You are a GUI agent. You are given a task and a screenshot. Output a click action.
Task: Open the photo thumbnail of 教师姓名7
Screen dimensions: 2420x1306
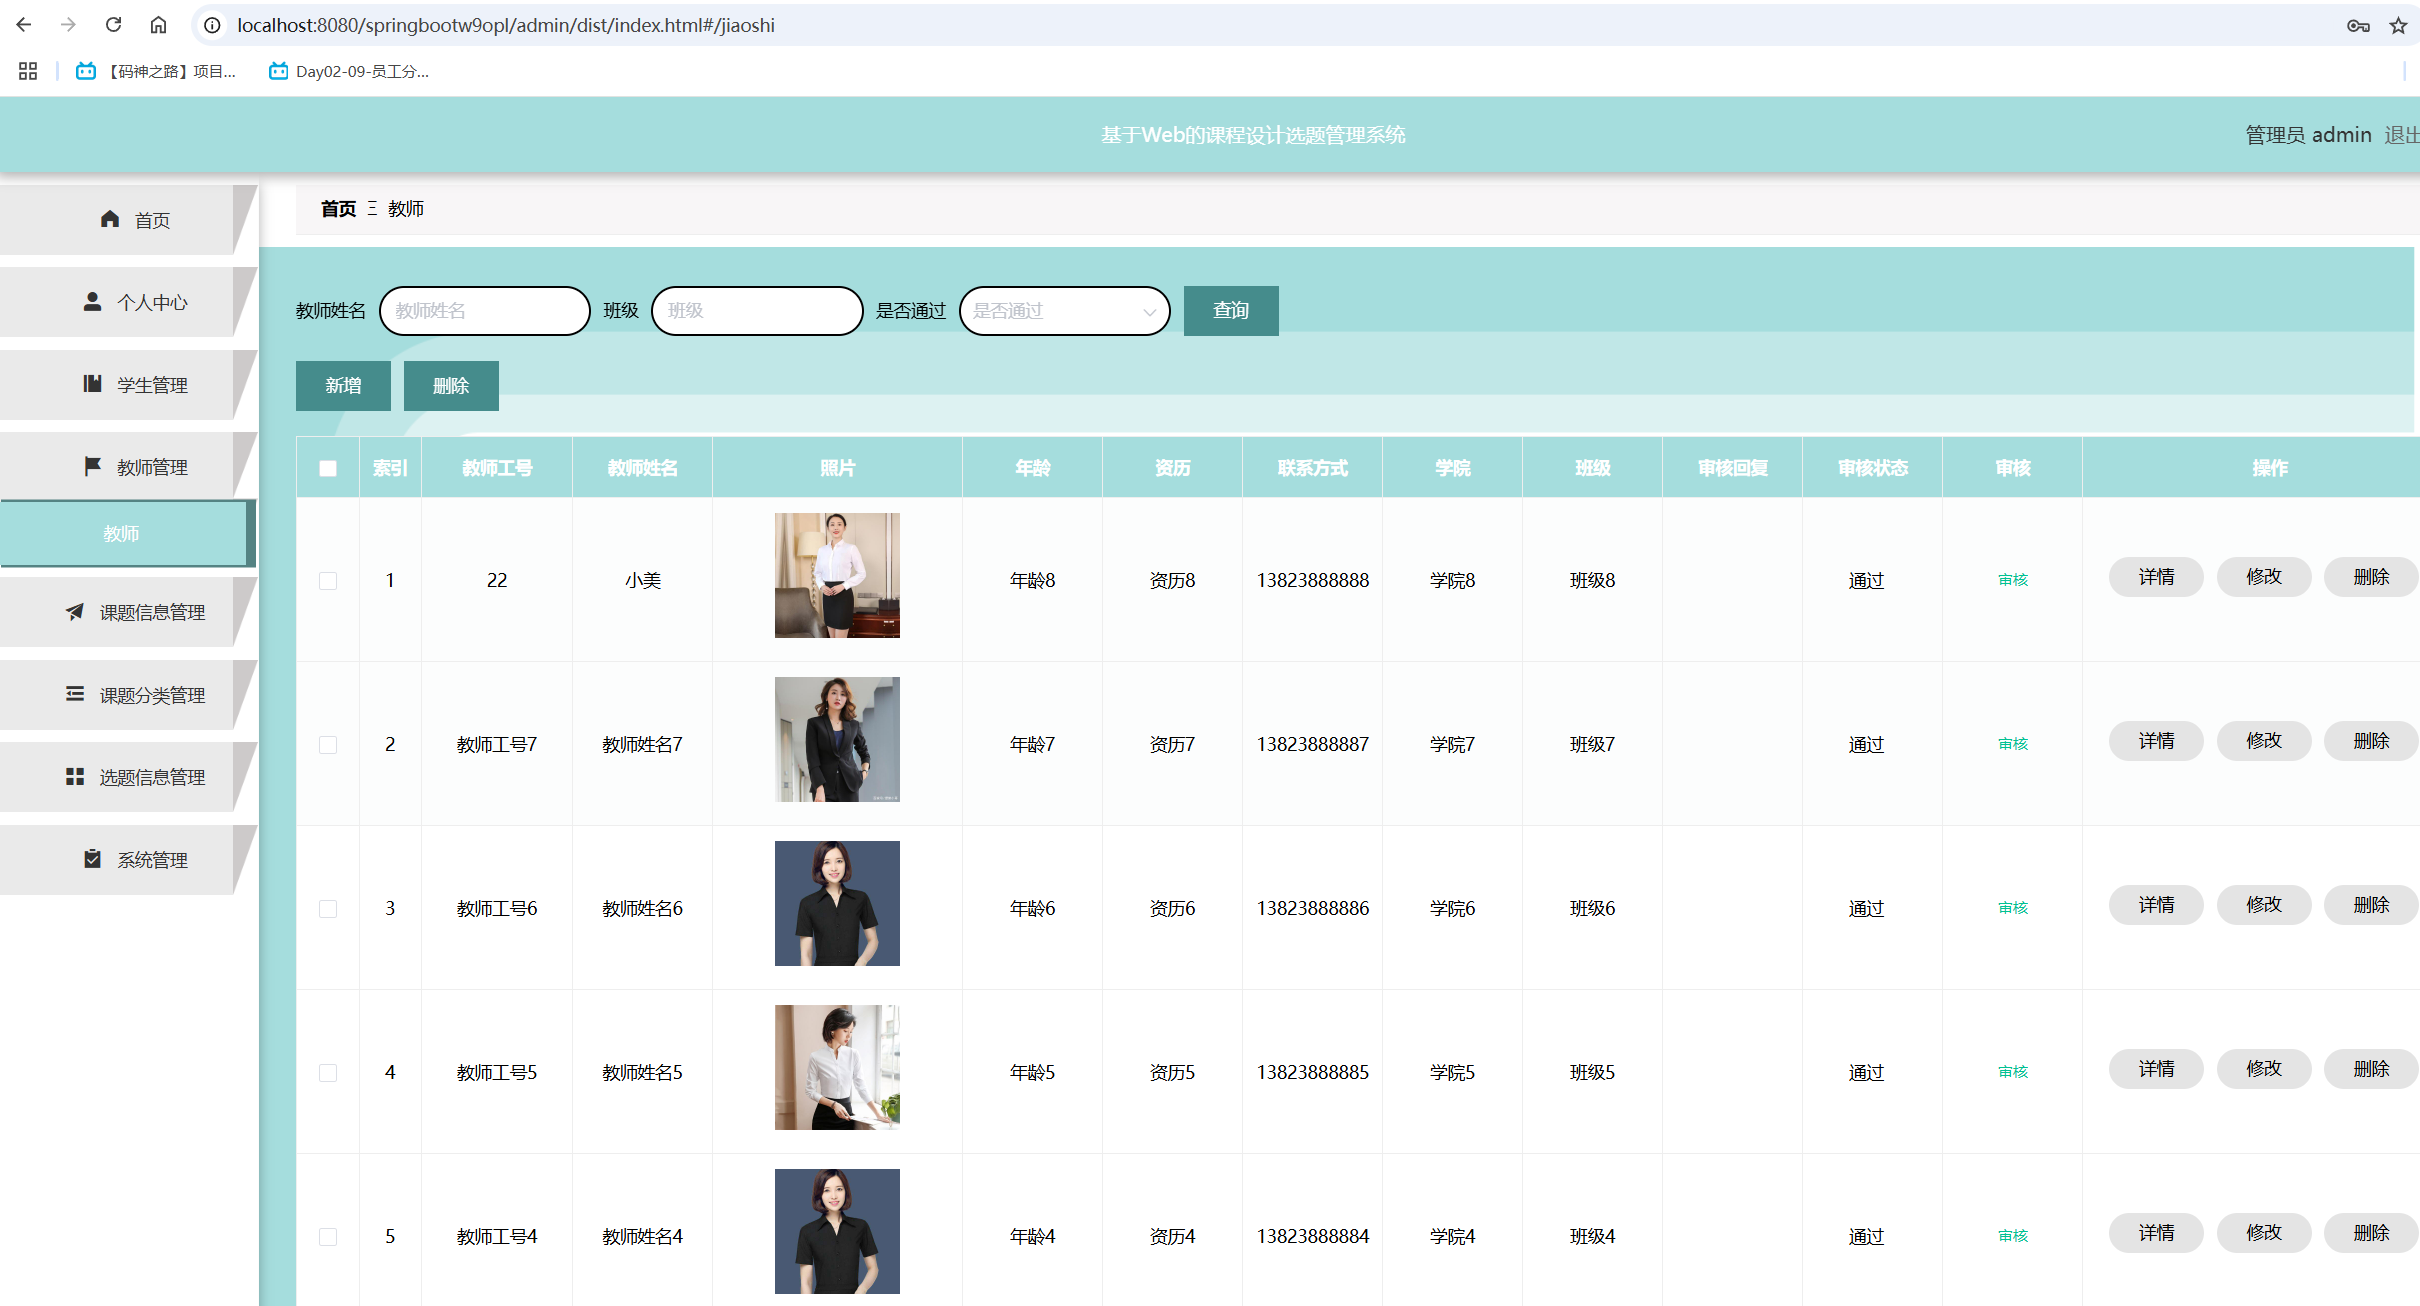pos(837,739)
